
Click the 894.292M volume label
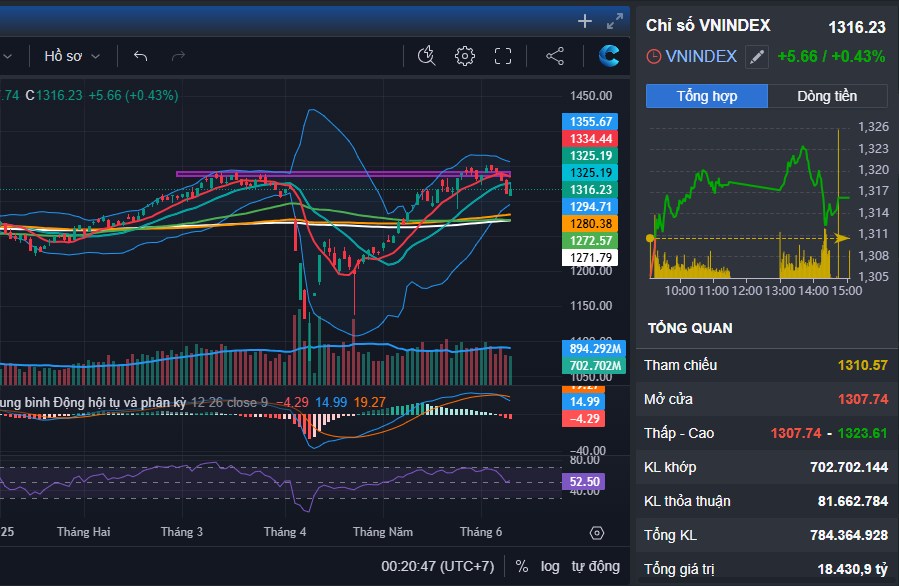click(x=595, y=349)
